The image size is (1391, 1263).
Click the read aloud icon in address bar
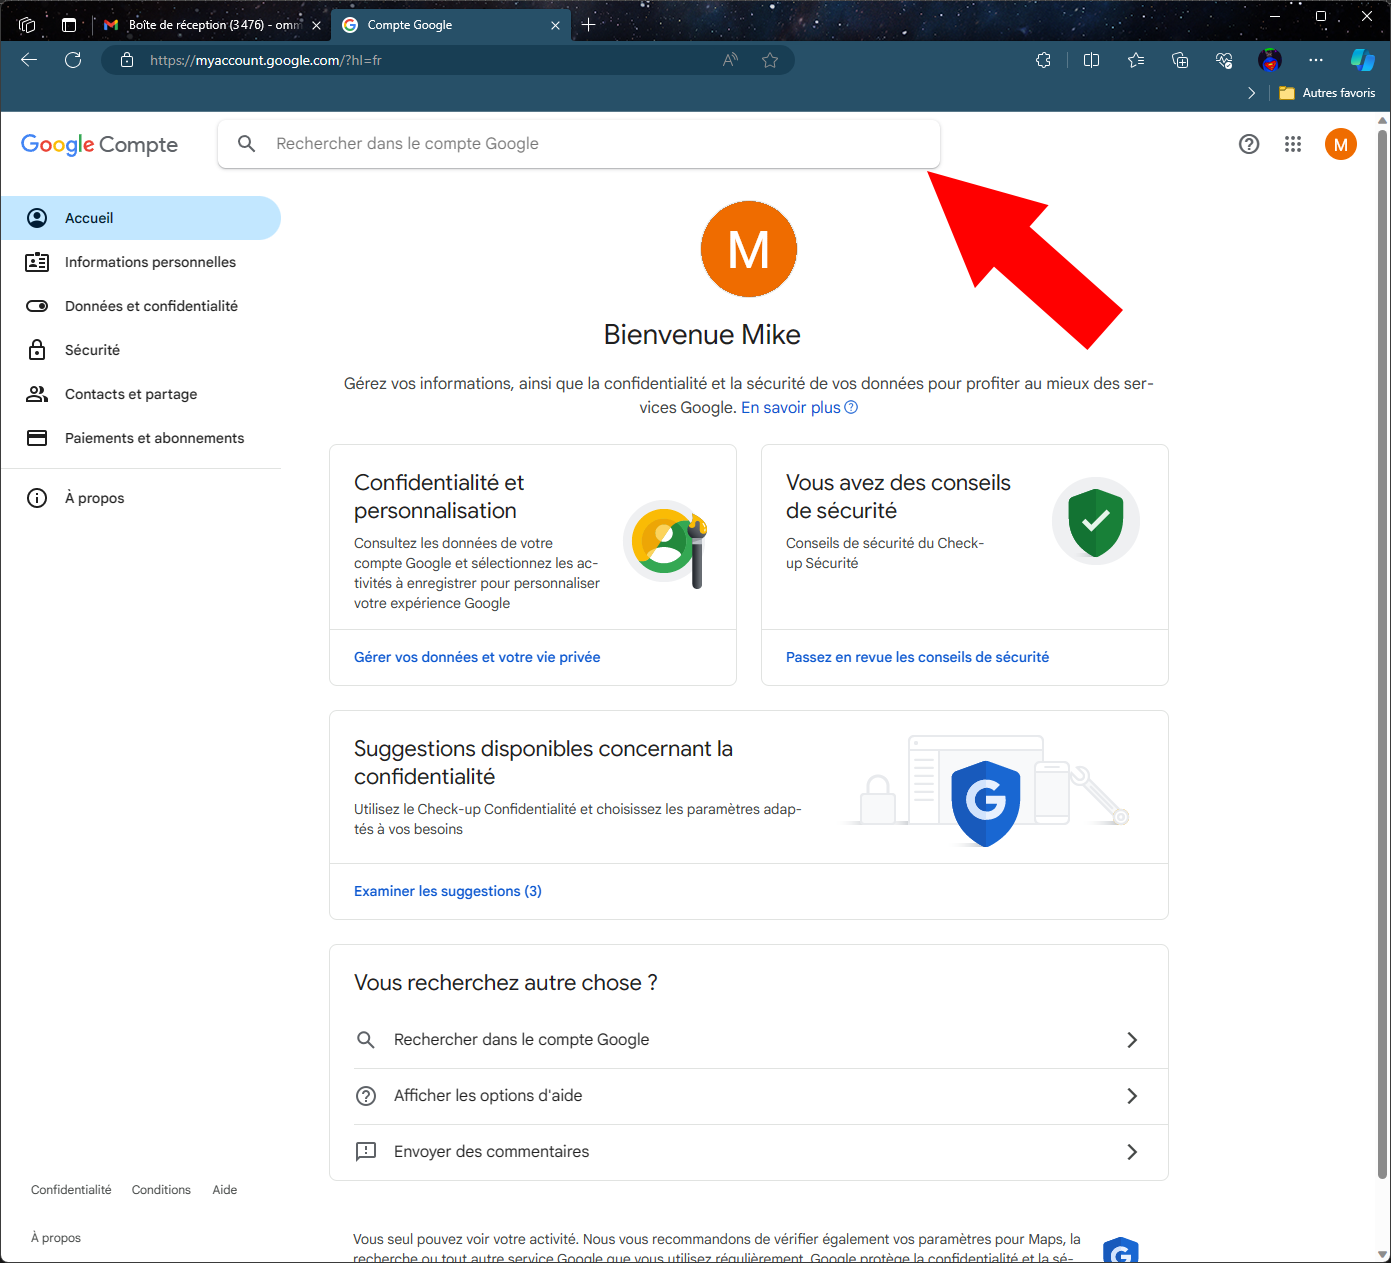(731, 60)
